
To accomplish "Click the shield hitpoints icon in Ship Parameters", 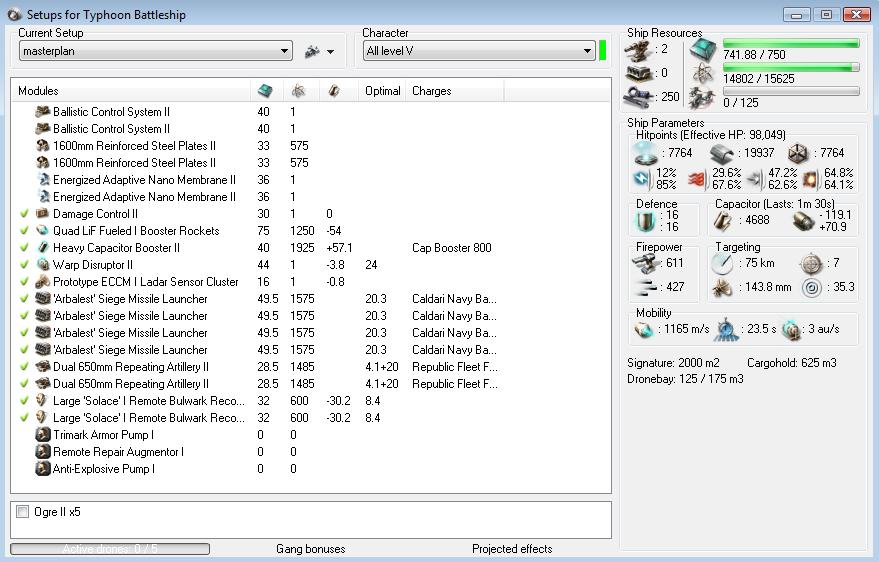I will (646, 153).
